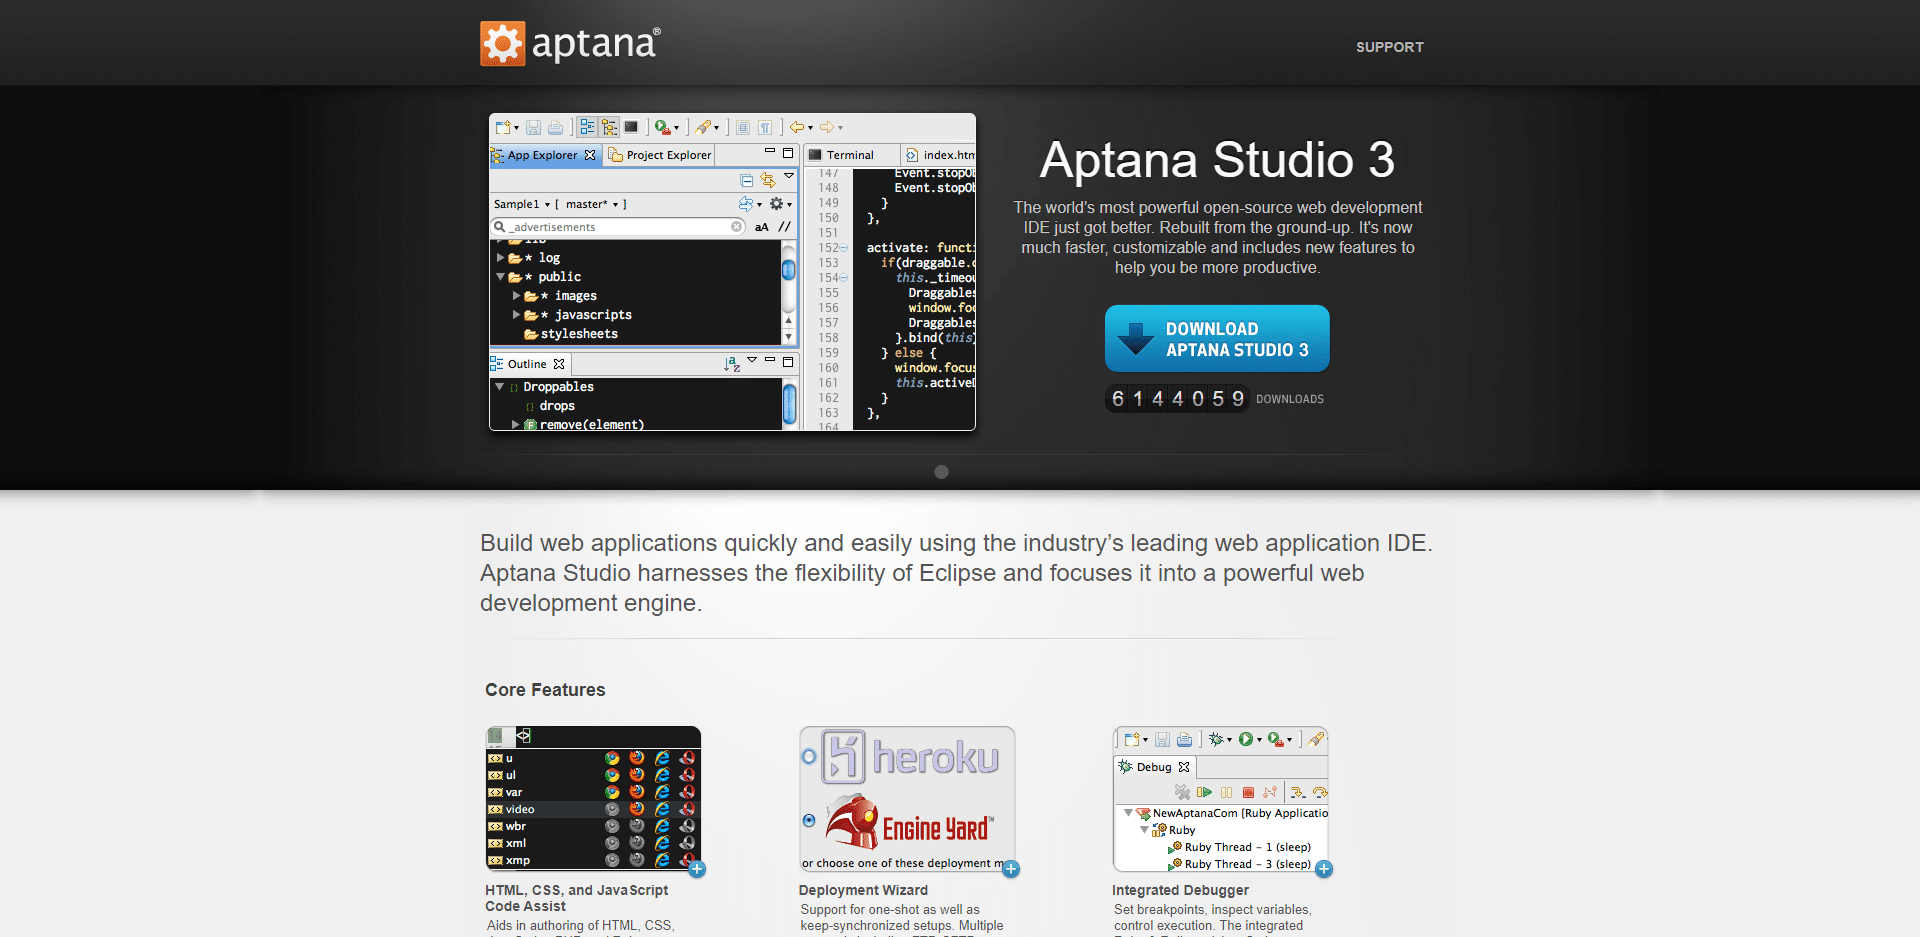Expand the javascripts folder
This screenshot has height=937, width=1920.
[x=516, y=315]
